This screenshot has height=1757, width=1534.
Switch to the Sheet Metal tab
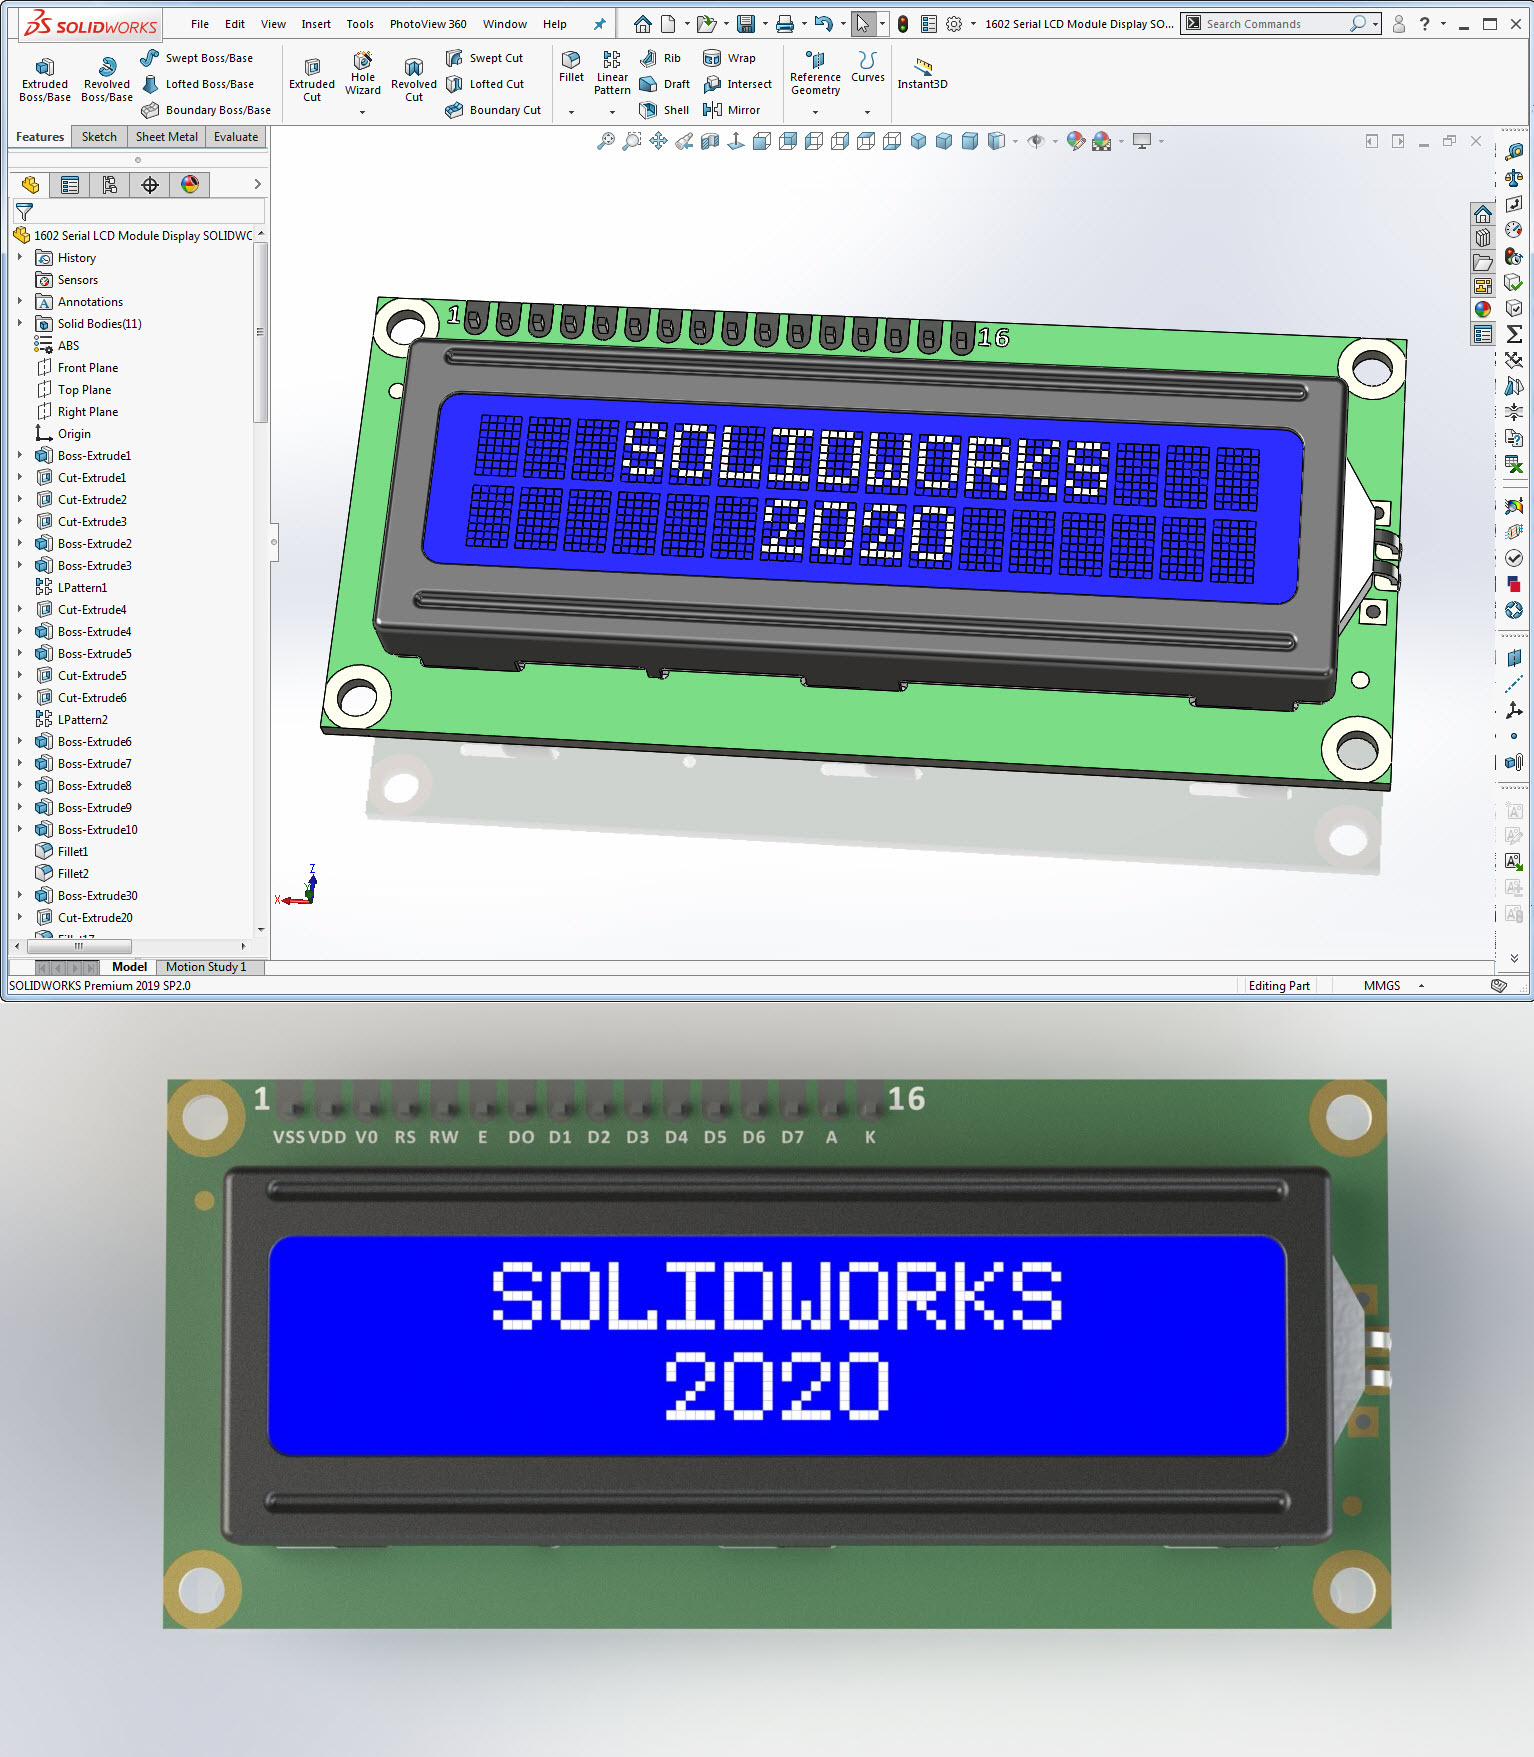tap(167, 137)
